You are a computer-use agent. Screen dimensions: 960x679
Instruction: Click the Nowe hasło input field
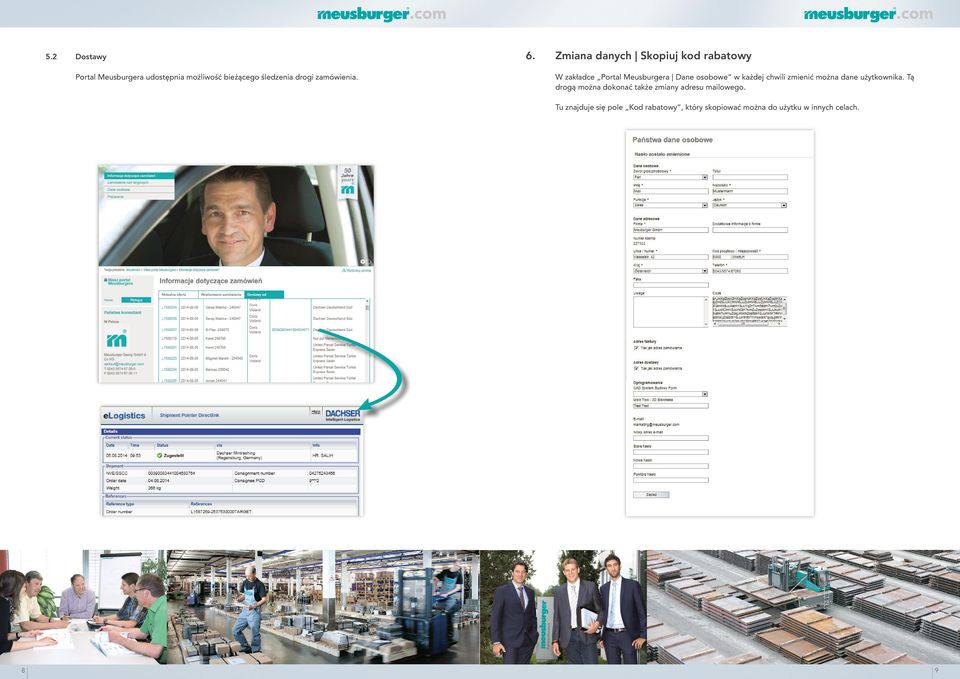[x=670, y=466]
